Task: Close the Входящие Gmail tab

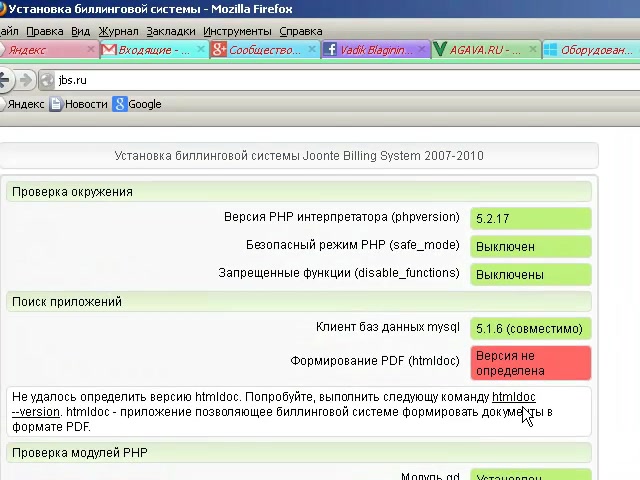Action: point(202,49)
